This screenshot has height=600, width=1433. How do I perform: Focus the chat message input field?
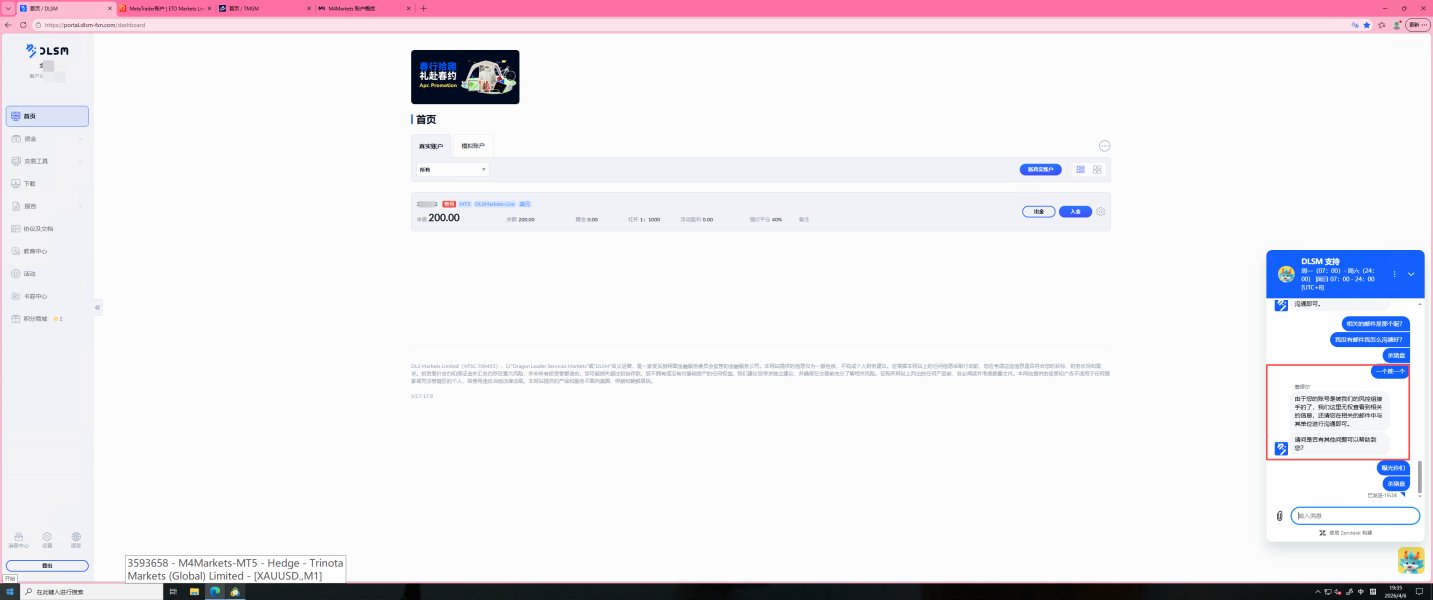1355,516
